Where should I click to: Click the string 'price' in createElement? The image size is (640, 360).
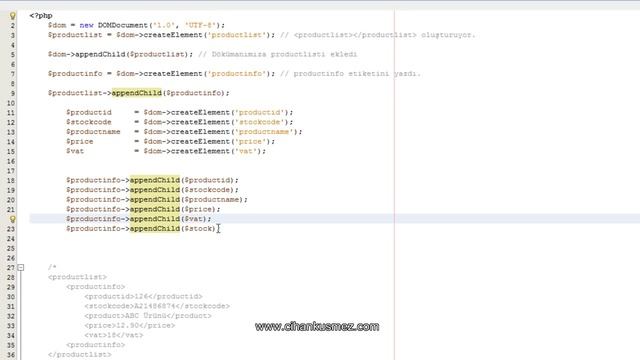(251, 142)
